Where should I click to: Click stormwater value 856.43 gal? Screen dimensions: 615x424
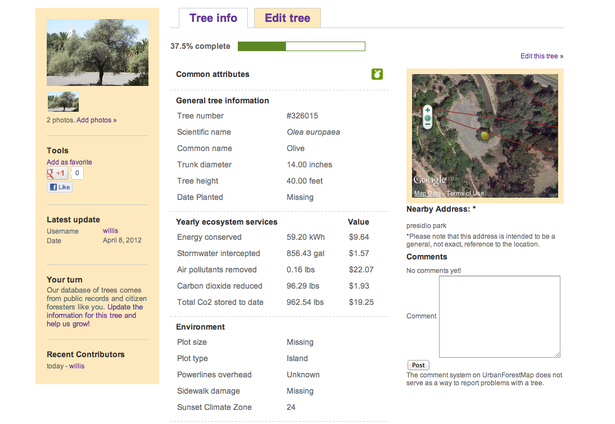[305, 253]
